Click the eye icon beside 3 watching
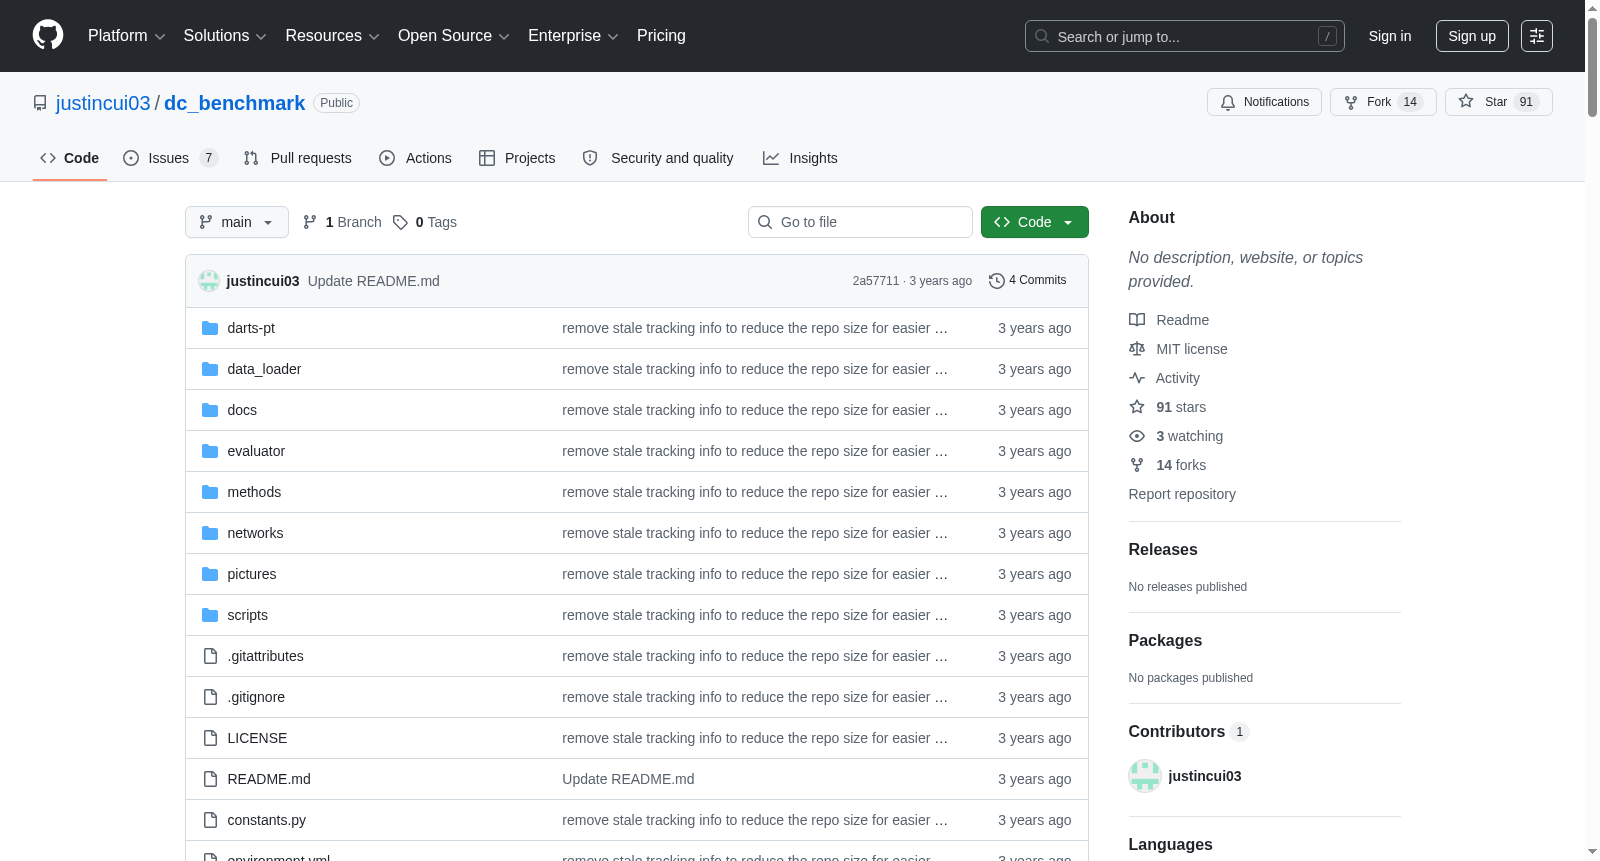The height and width of the screenshot is (861, 1600). click(1137, 436)
